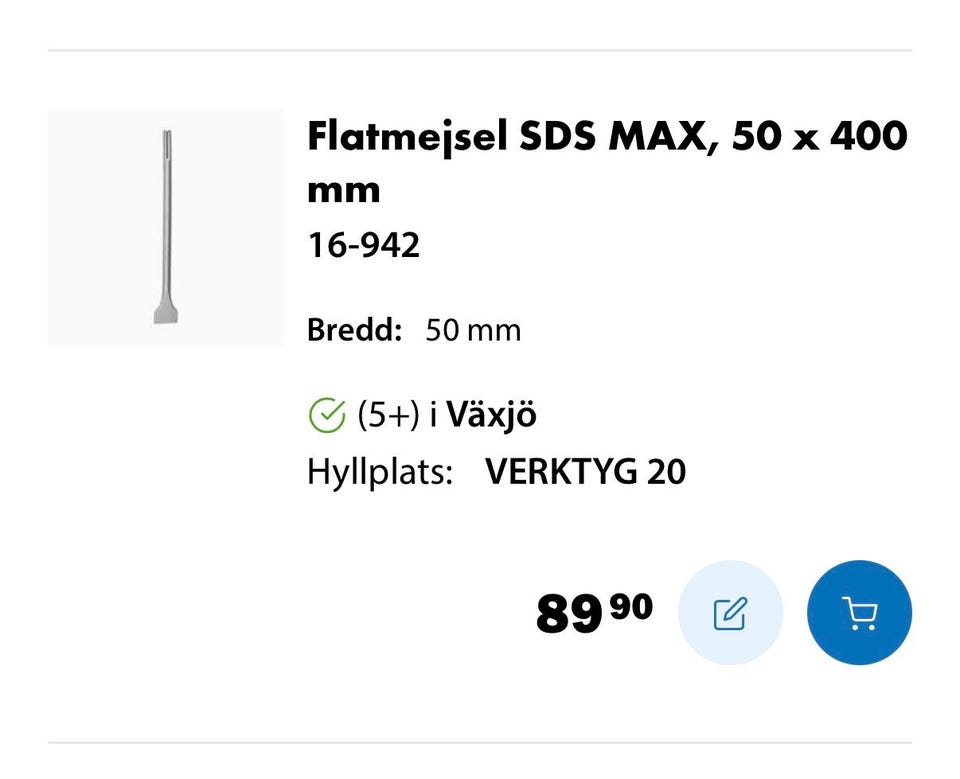The height and width of the screenshot is (779, 960).
Task: Click the pencil edit note icon
Action: coord(730,612)
